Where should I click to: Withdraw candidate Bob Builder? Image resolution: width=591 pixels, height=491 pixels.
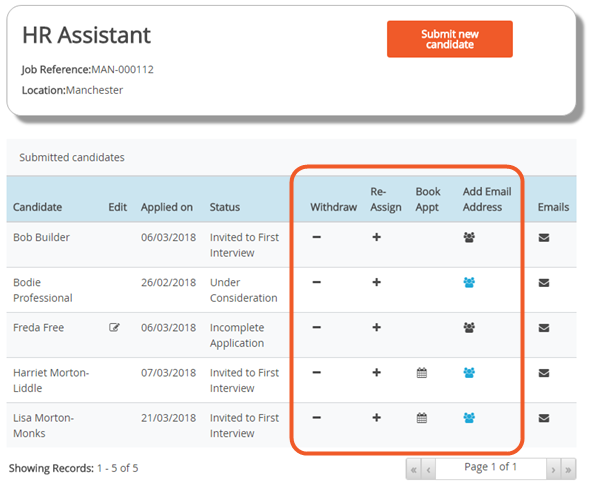click(x=317, y=237)
